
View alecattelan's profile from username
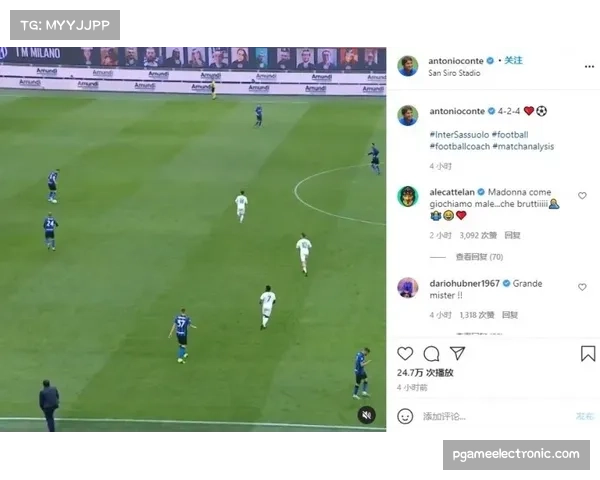point(452,192)
